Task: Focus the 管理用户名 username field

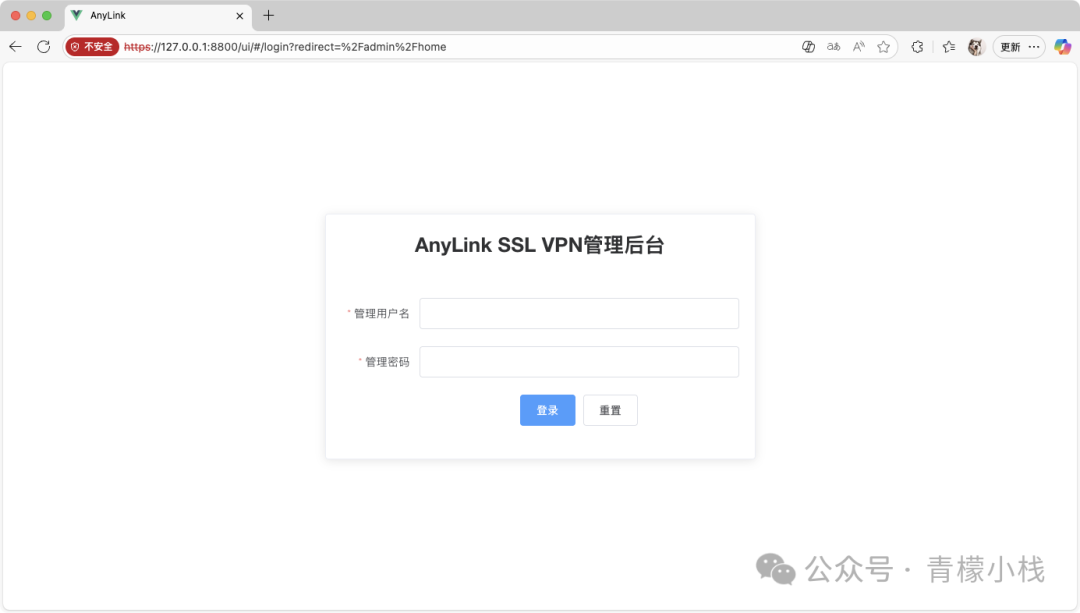Action: pos(579,313)
